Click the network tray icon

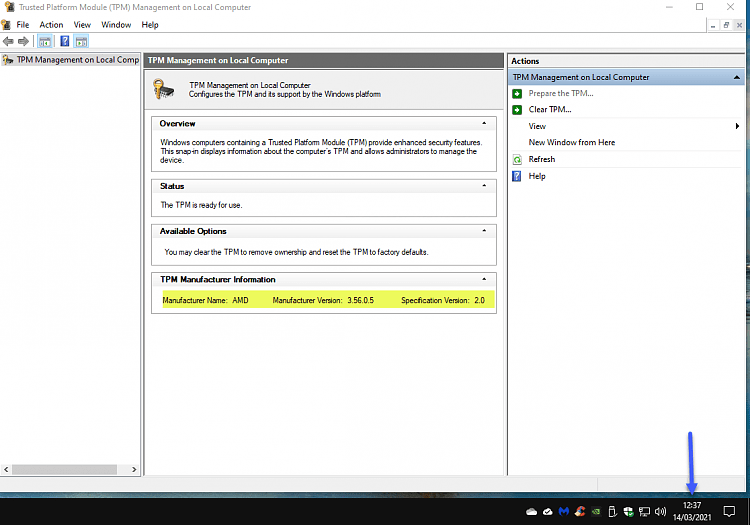(645, 512)
